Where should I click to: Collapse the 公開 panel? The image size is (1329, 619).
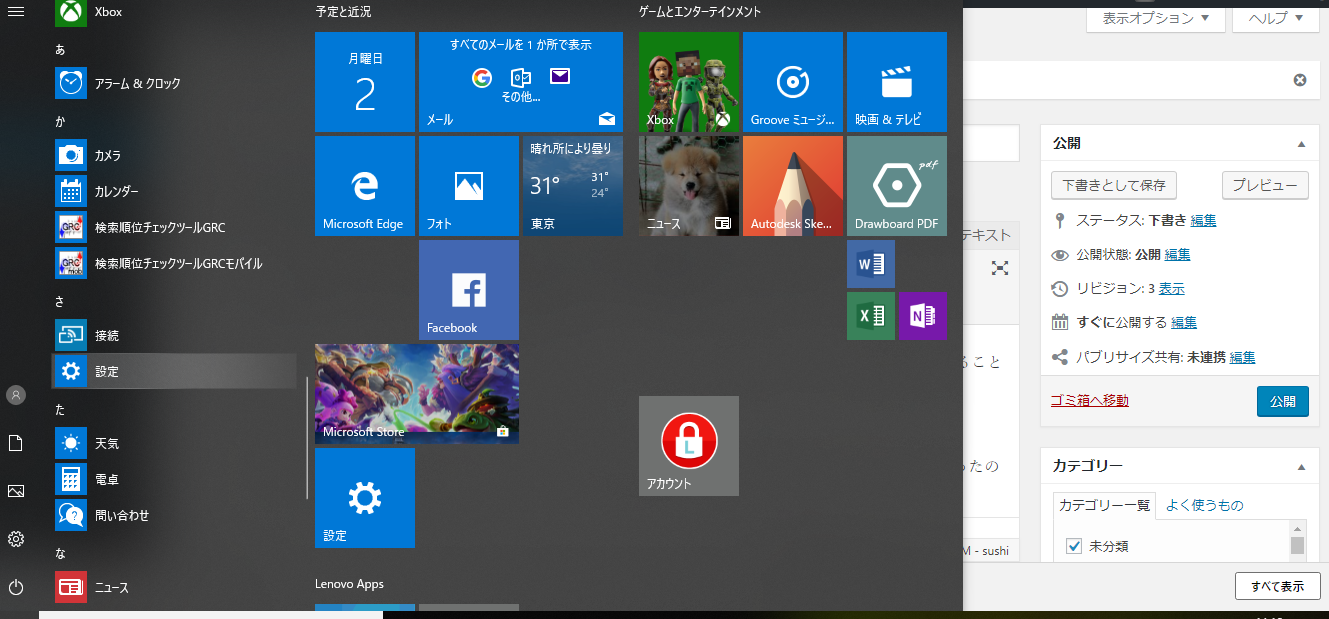[x=1301, y=144]
